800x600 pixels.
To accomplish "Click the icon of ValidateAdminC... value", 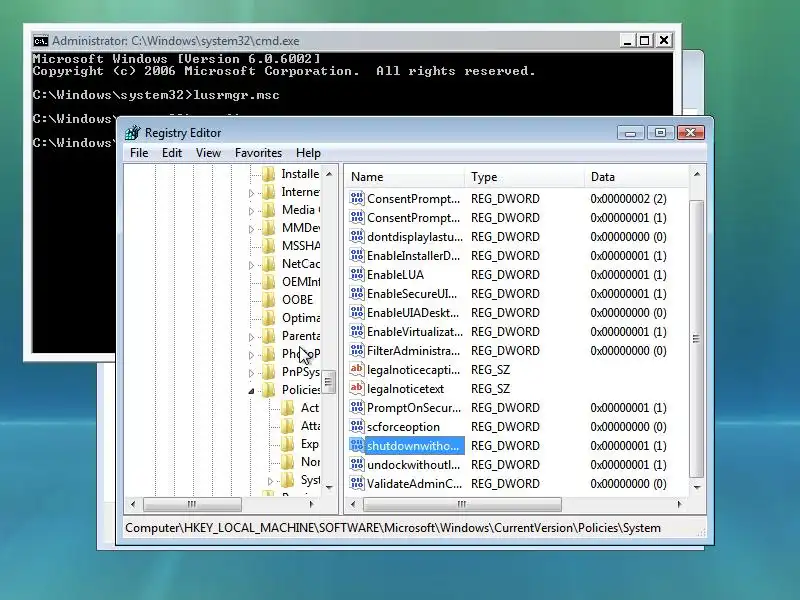I will click(357, 483).
